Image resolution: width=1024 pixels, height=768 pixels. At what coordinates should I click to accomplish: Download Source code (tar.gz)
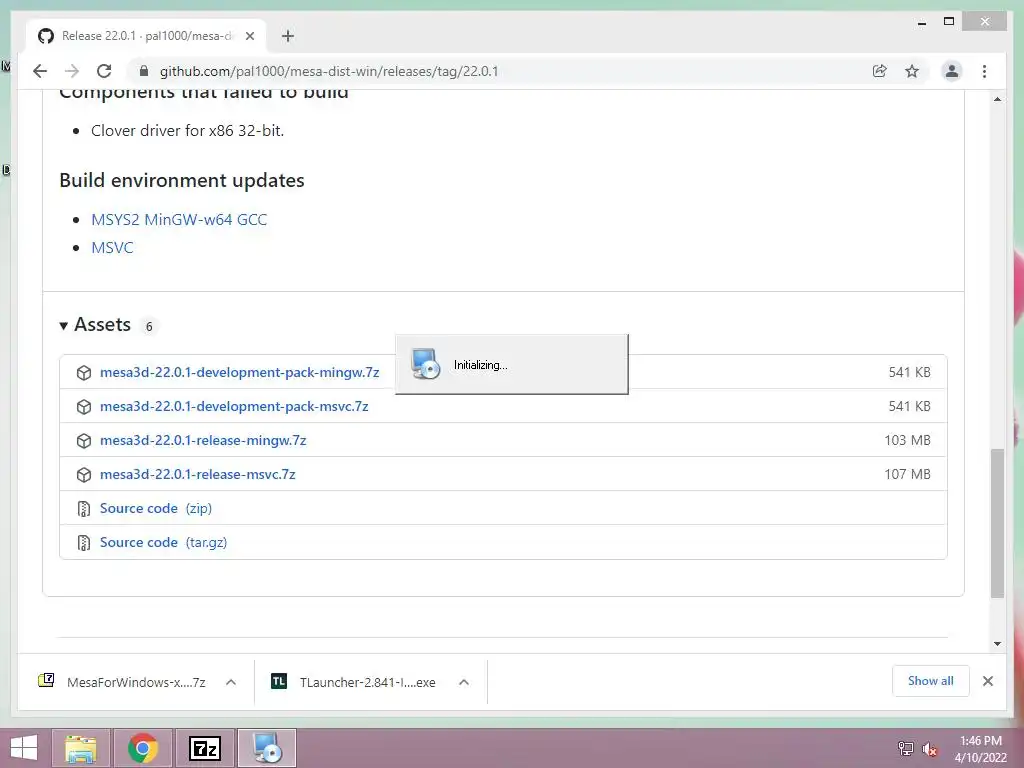[x=163, y=542]
